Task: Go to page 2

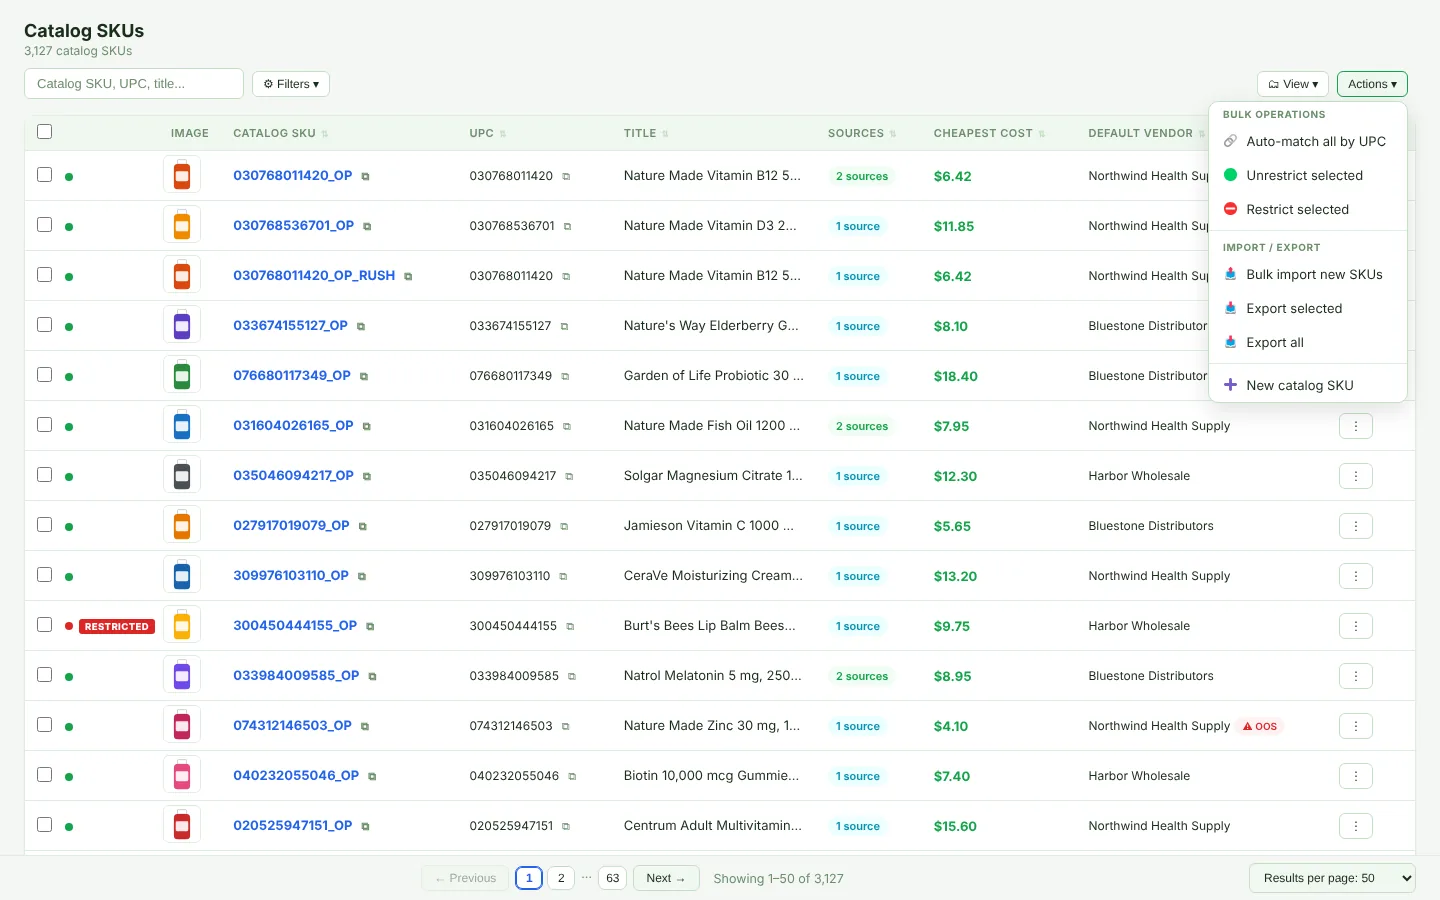Action: pos(561,878)
